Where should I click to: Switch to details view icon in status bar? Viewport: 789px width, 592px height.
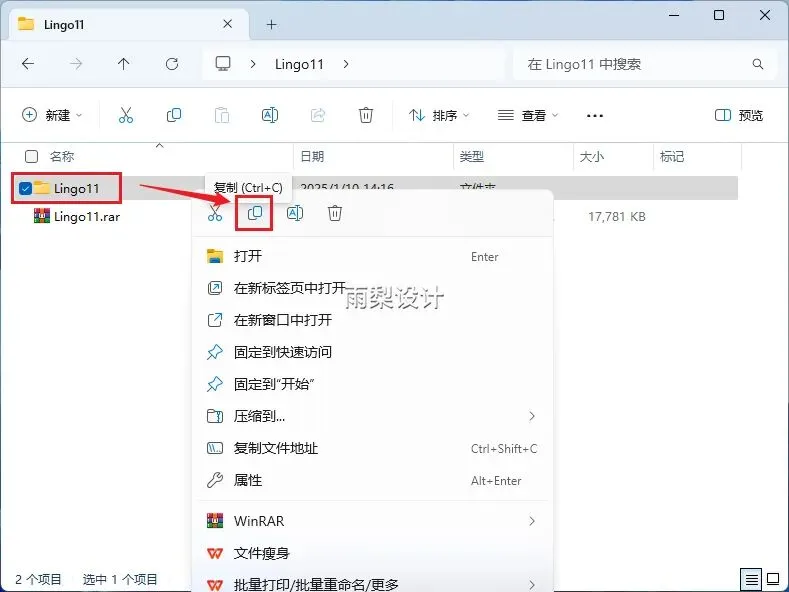tap(751, 579)
